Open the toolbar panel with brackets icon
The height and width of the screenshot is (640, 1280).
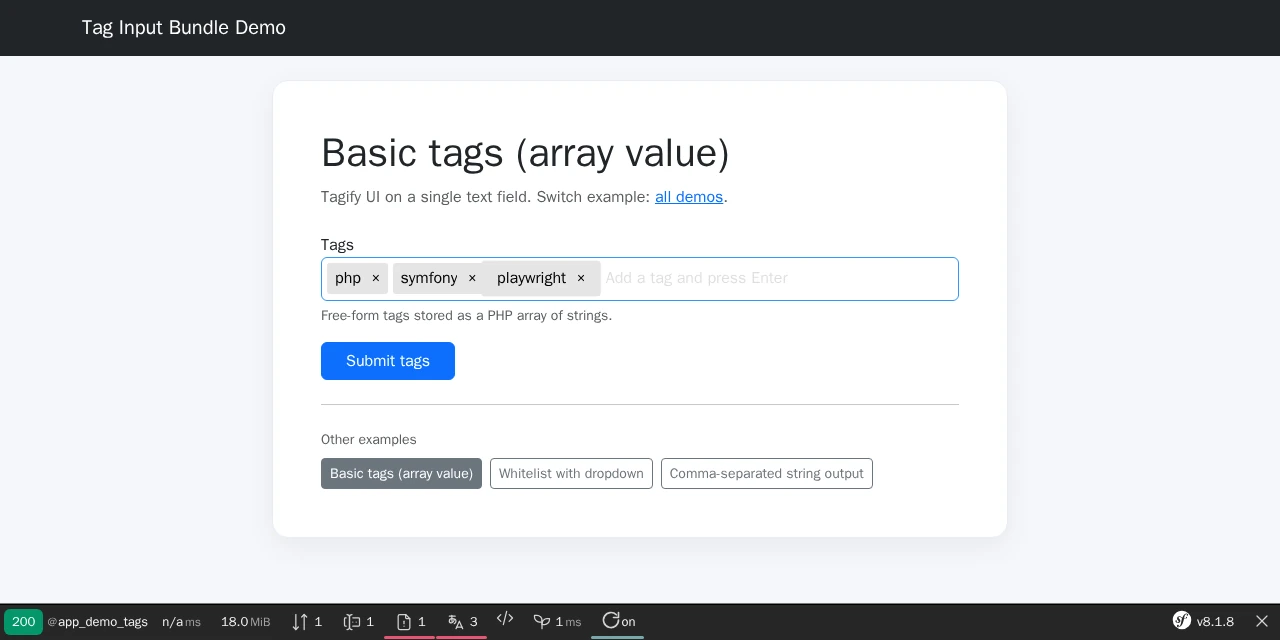click(x=358, y=622)
